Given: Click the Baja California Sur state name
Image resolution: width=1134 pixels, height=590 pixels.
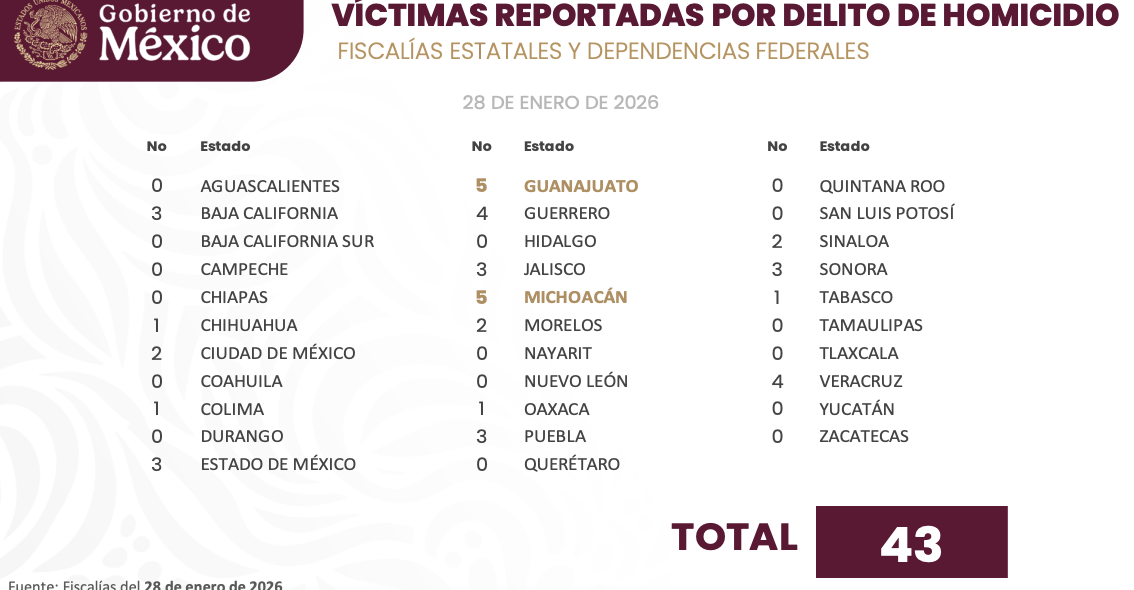Looking at the screenshot, I should (286, 241).
